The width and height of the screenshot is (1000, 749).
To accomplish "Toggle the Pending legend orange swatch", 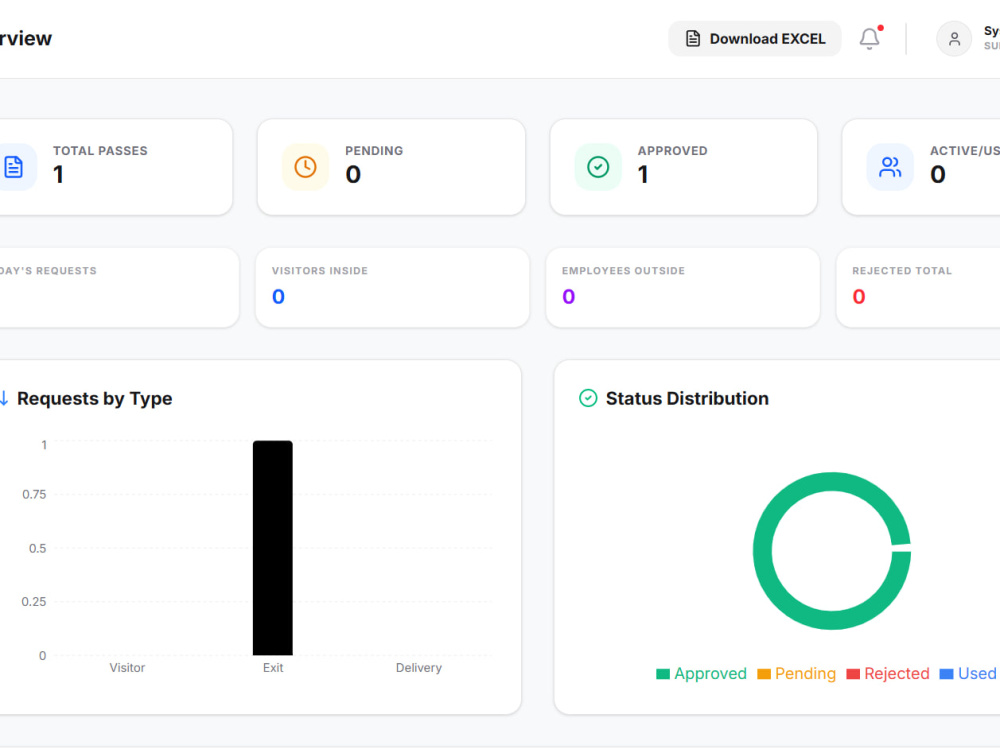I will tap(764, 674).
